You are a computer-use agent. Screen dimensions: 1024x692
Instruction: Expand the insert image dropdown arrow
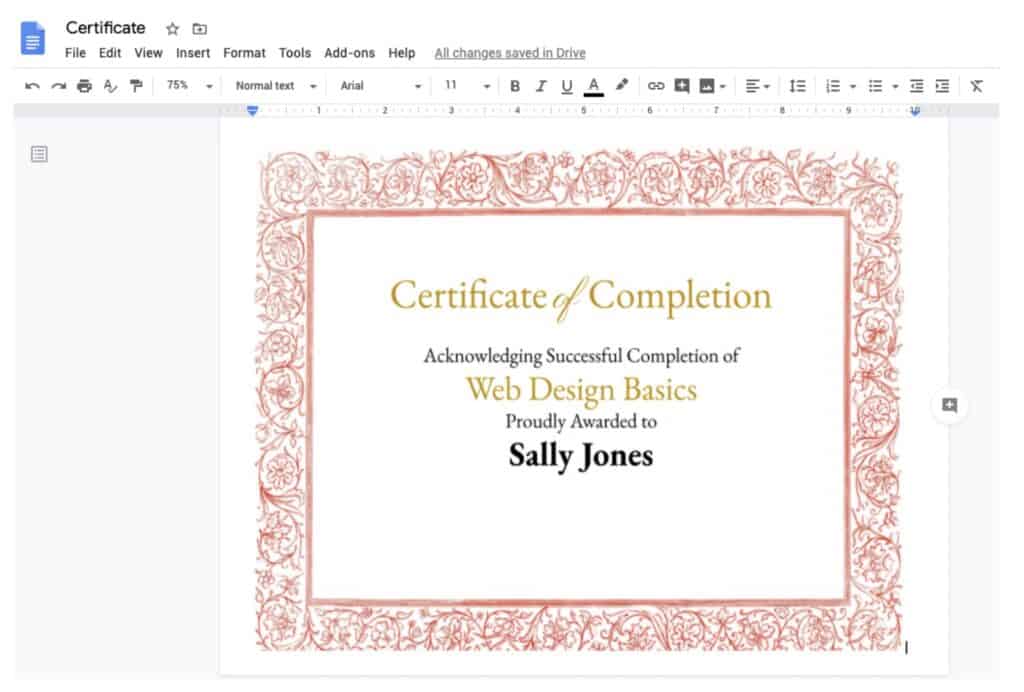tap(722, 87)
